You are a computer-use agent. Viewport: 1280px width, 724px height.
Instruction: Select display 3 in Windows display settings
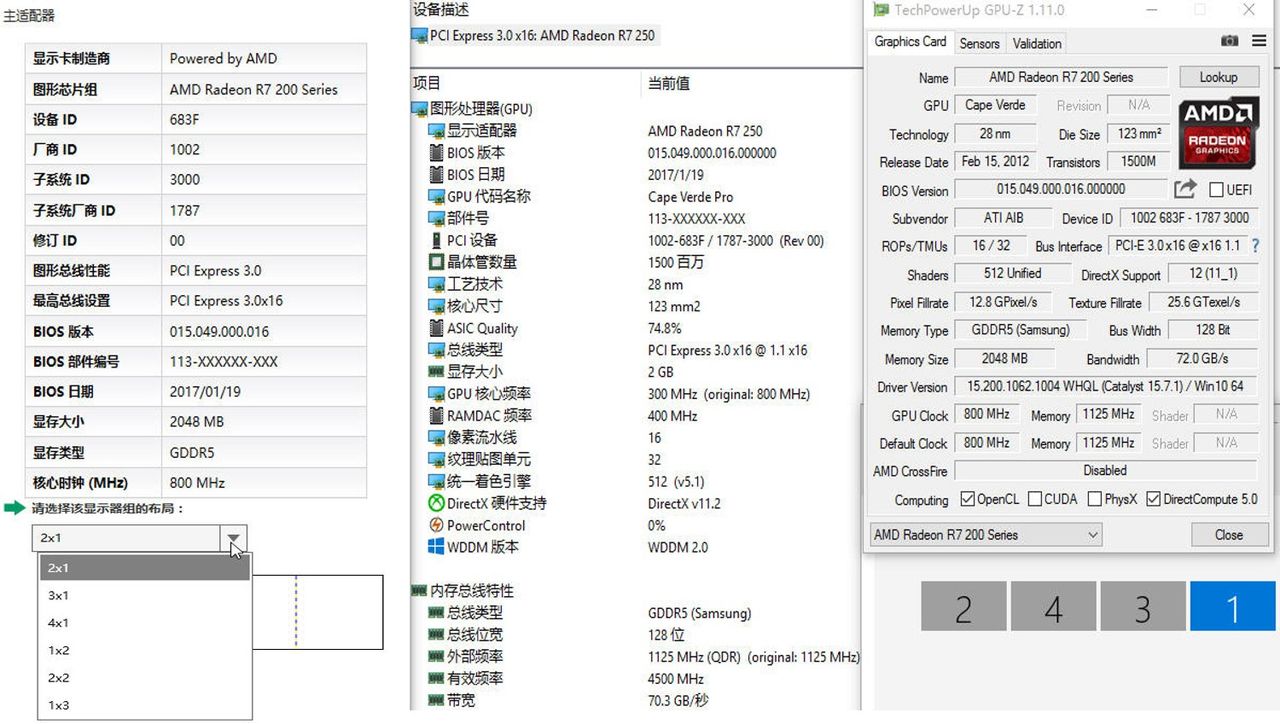tap(1142, 607)
